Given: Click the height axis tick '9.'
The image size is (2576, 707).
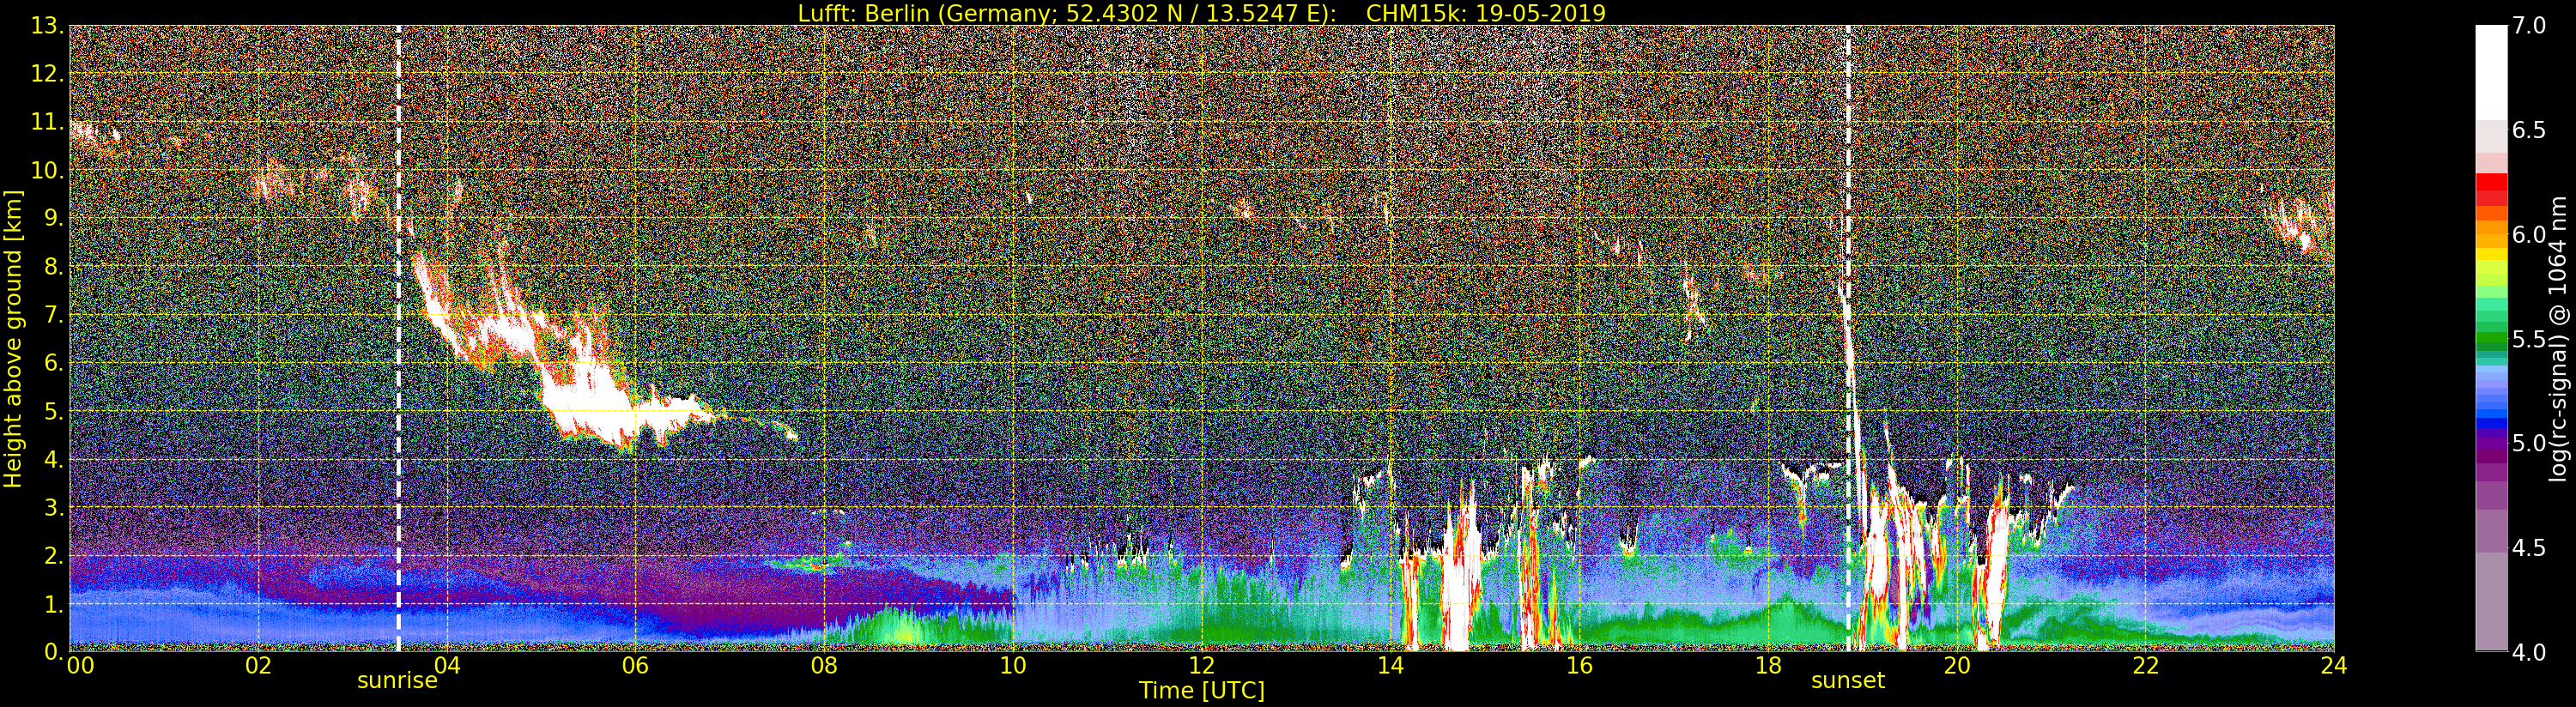Looking at the screenshot, I should pyautogui.click(x=53, y=218).
